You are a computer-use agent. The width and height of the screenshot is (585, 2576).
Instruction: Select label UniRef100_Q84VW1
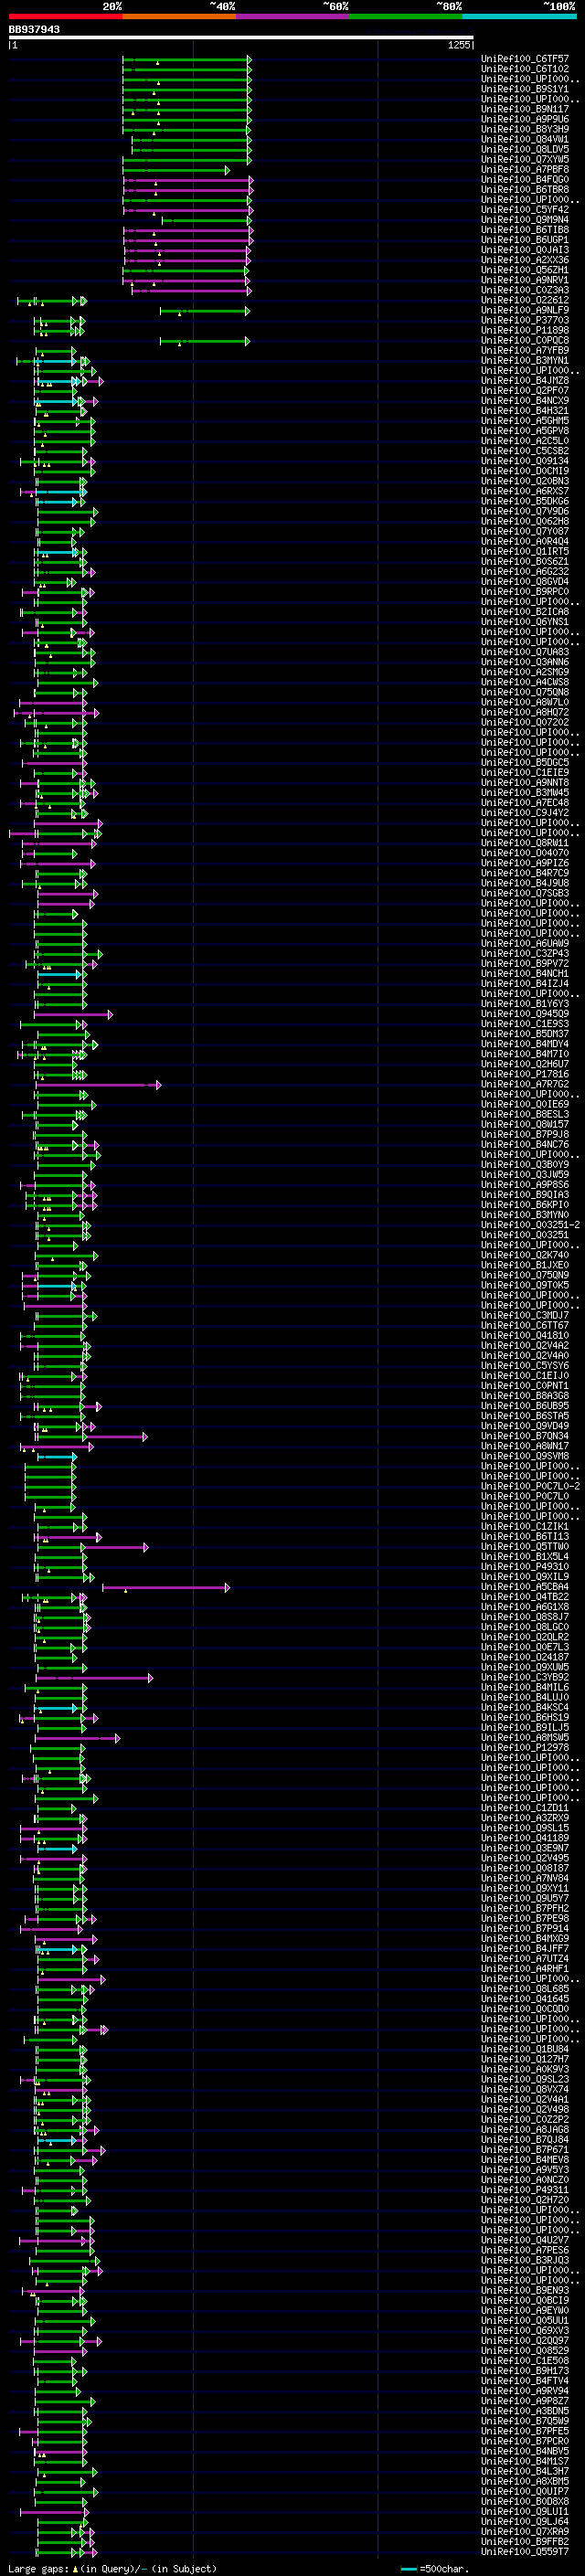[525, 139]
